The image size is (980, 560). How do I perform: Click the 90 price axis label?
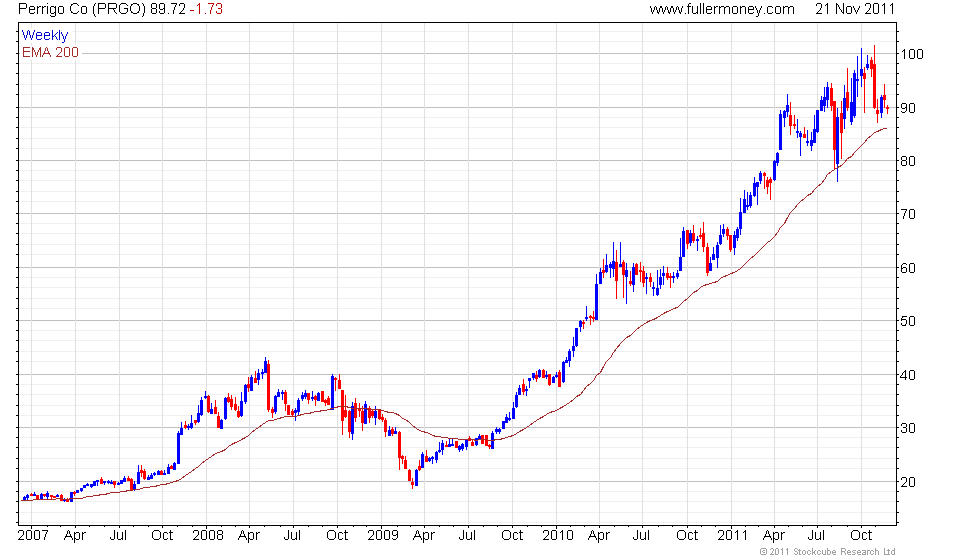(x=908, y=108)
